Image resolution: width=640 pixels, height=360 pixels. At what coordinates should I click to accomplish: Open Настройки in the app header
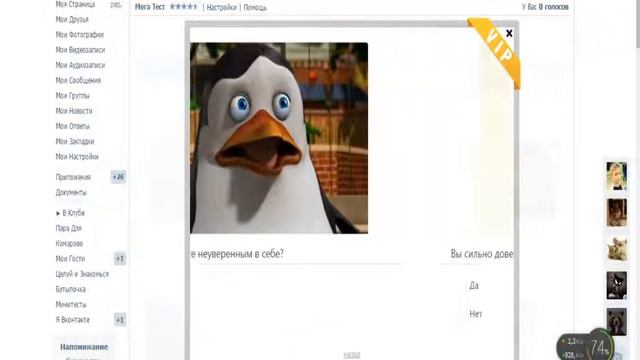coord(221,7)
